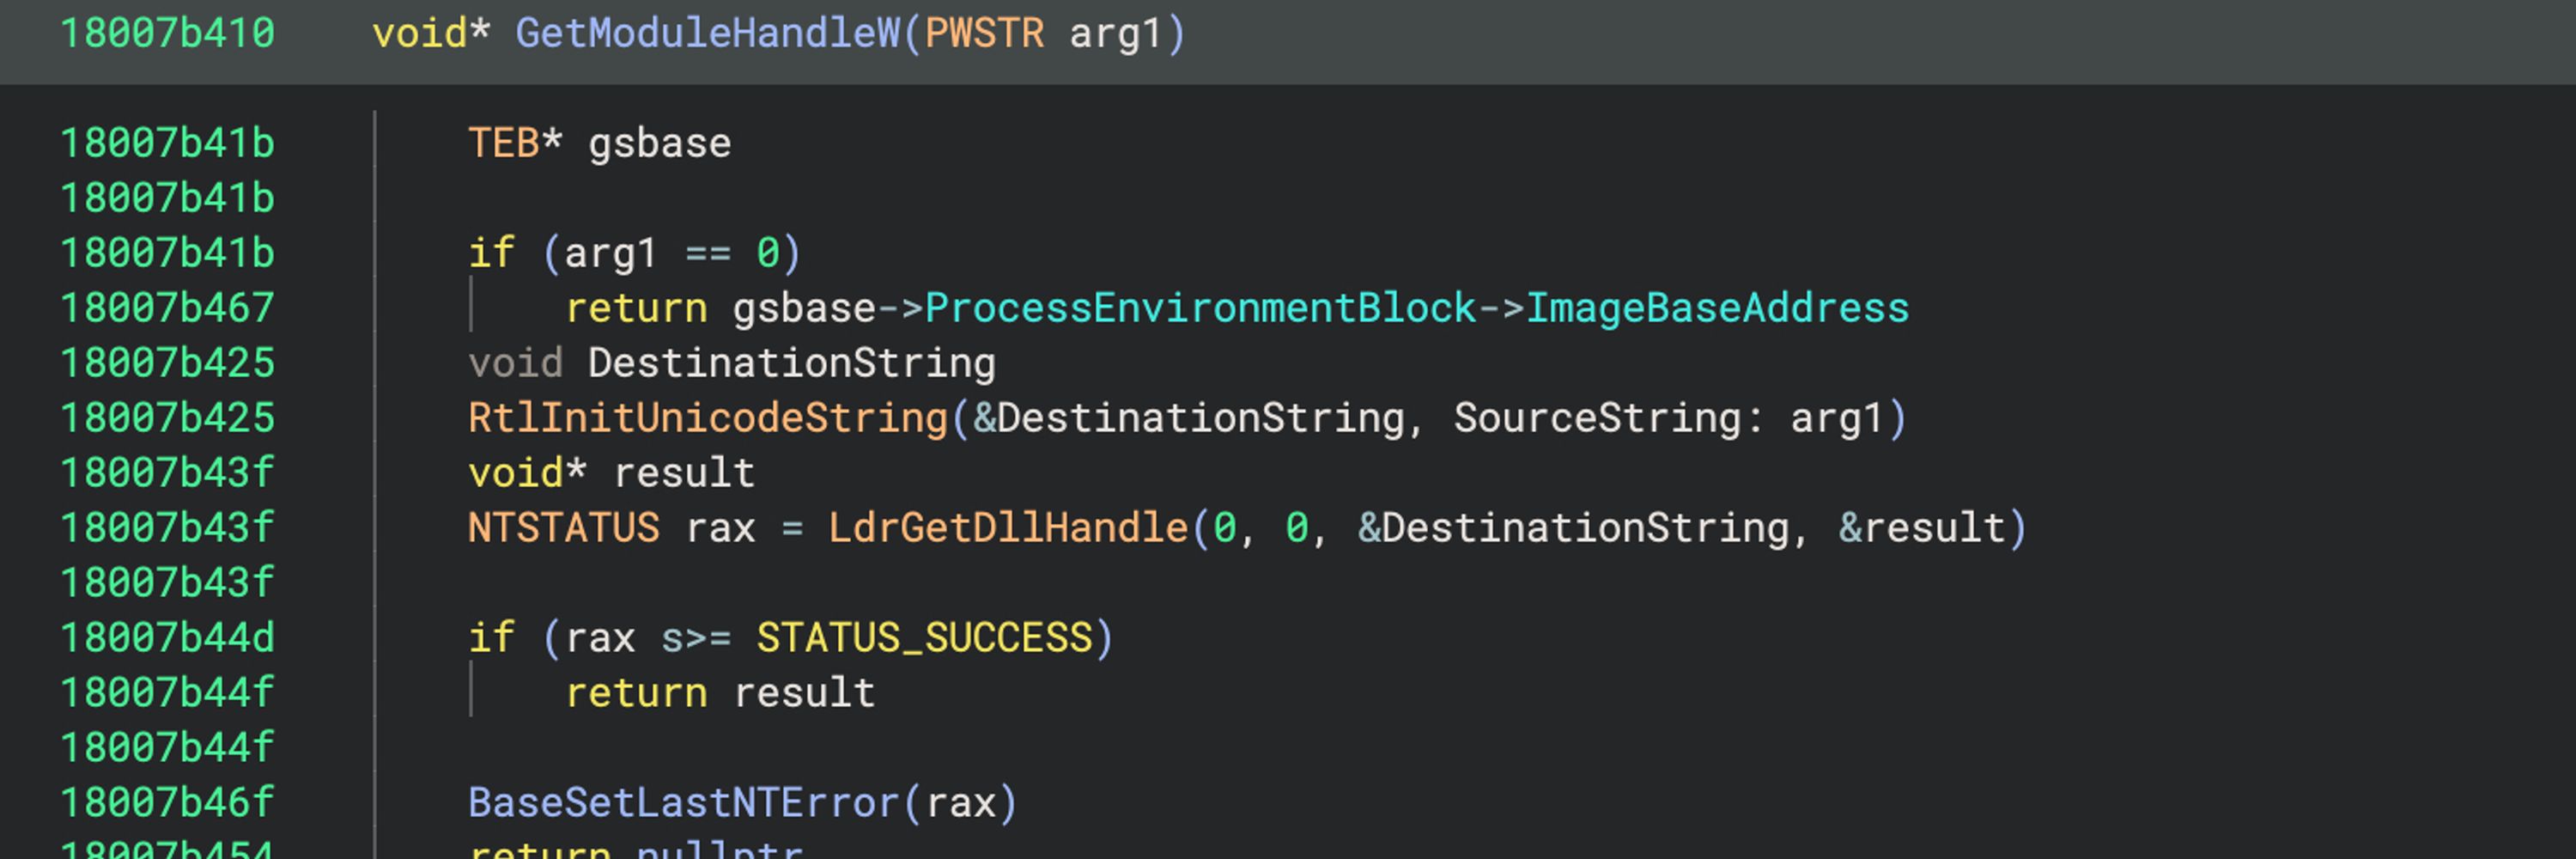2576x859 pixels.
Task: Select the RtlInitUnicodeString function call
Action: (x=708, y=418)
